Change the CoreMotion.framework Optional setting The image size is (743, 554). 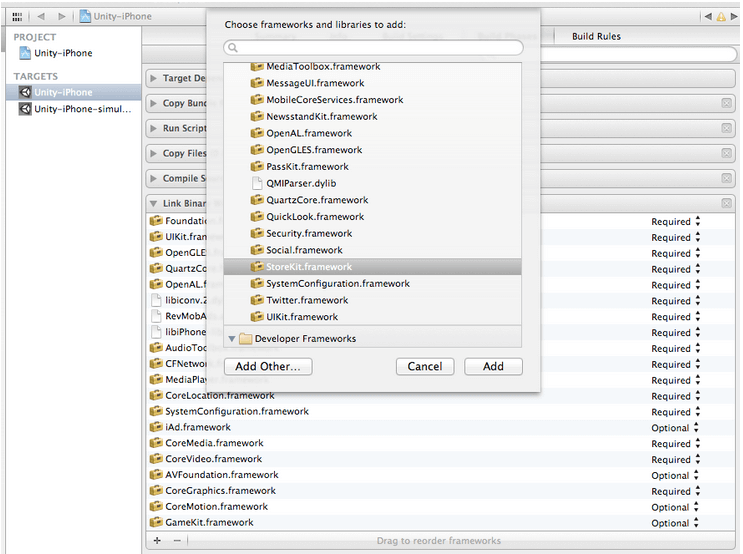pos(675,508)
